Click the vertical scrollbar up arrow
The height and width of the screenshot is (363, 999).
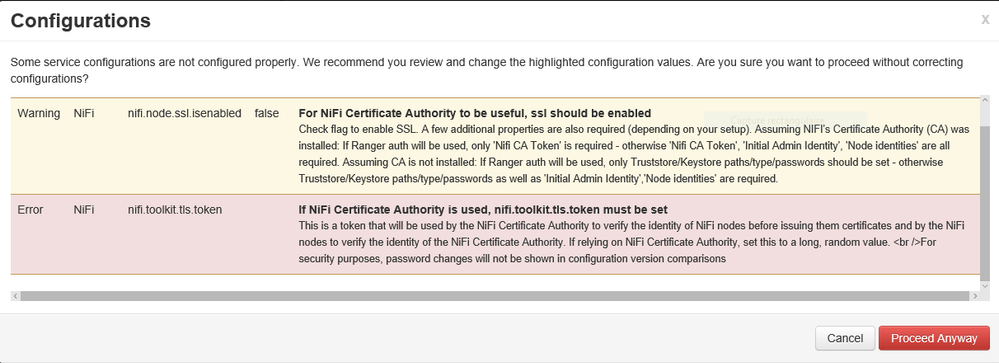click(985, 101)
